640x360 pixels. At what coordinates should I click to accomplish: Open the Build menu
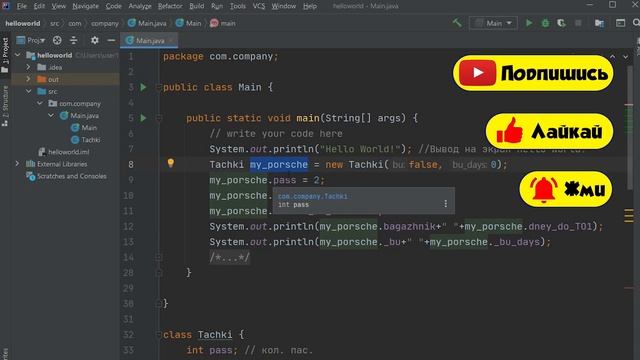[197, 6]
